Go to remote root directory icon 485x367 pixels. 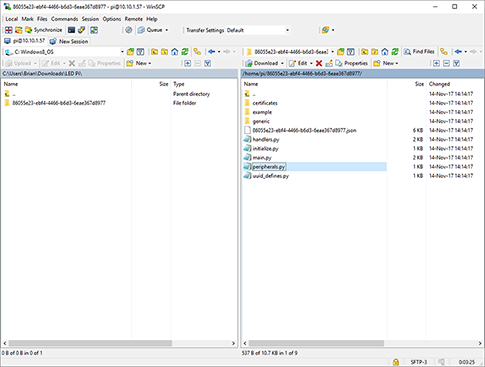375,52
